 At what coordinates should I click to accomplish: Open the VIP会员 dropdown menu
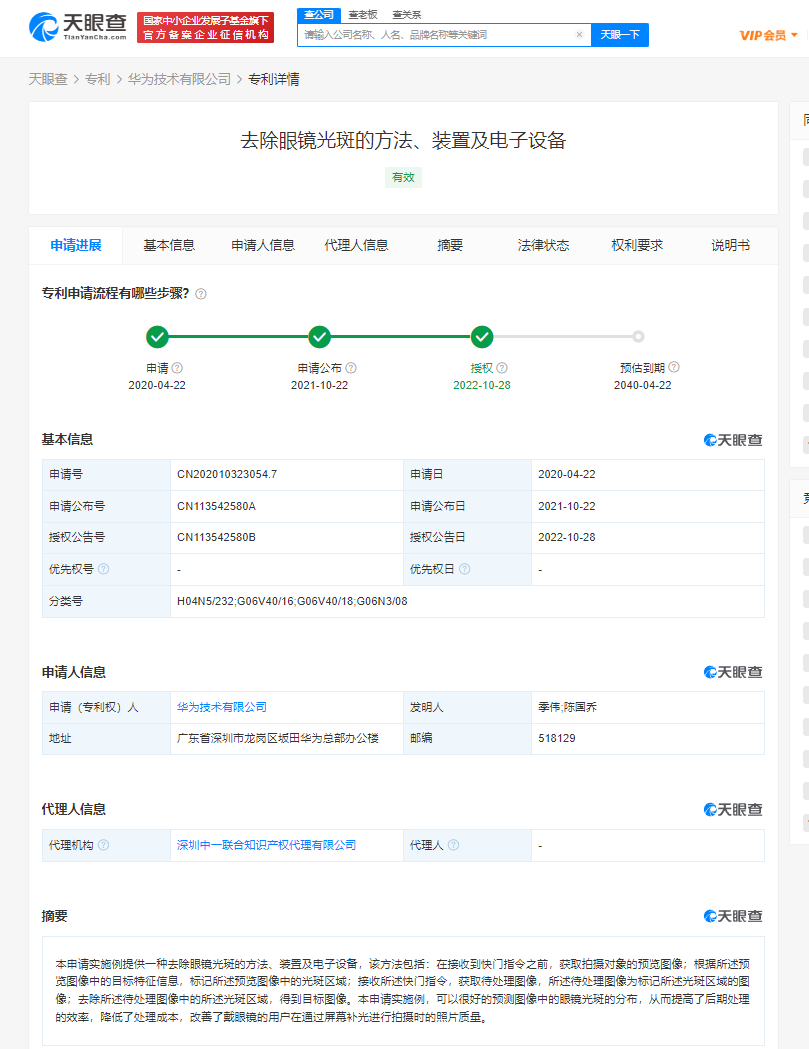(x=768, y=35)
